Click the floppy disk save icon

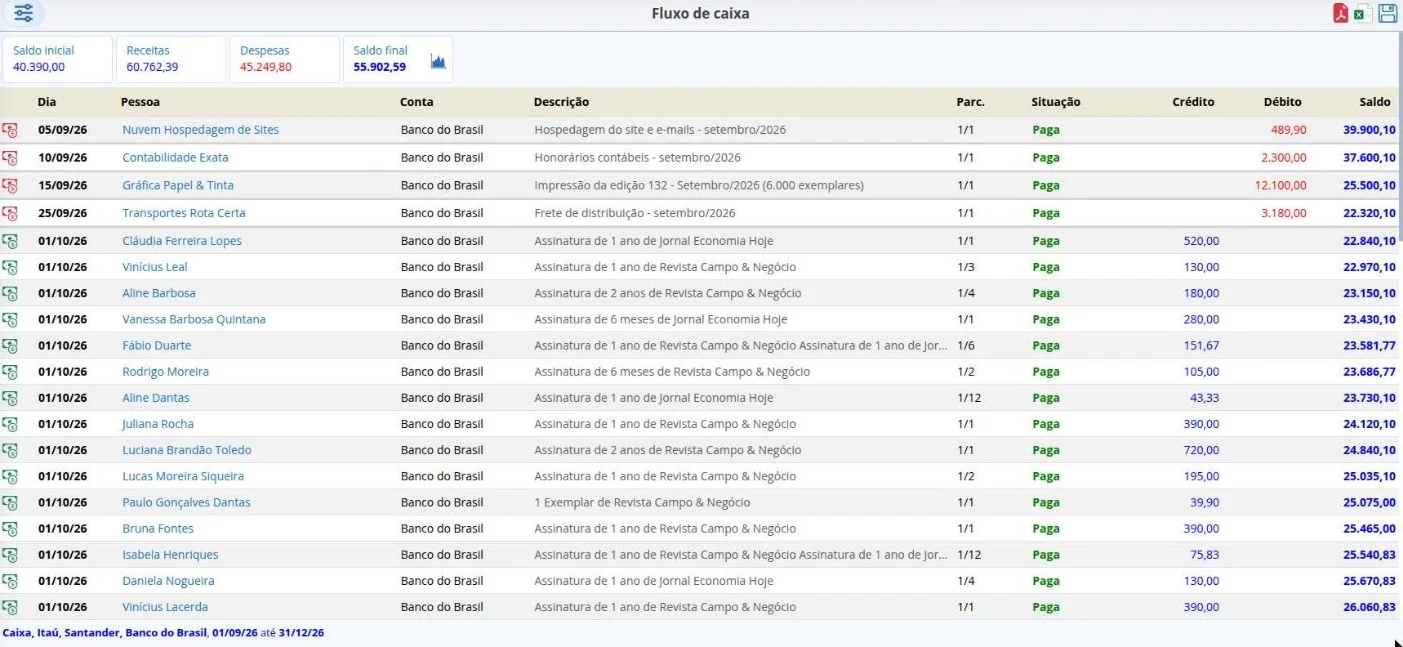pos(1388,13)
